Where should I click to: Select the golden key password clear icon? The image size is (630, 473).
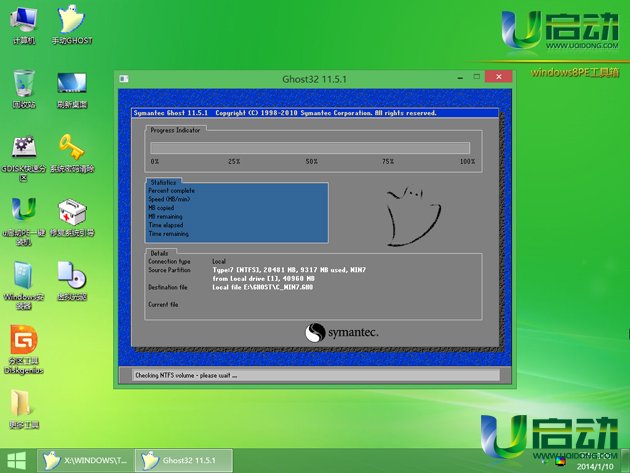pos(72,154)
